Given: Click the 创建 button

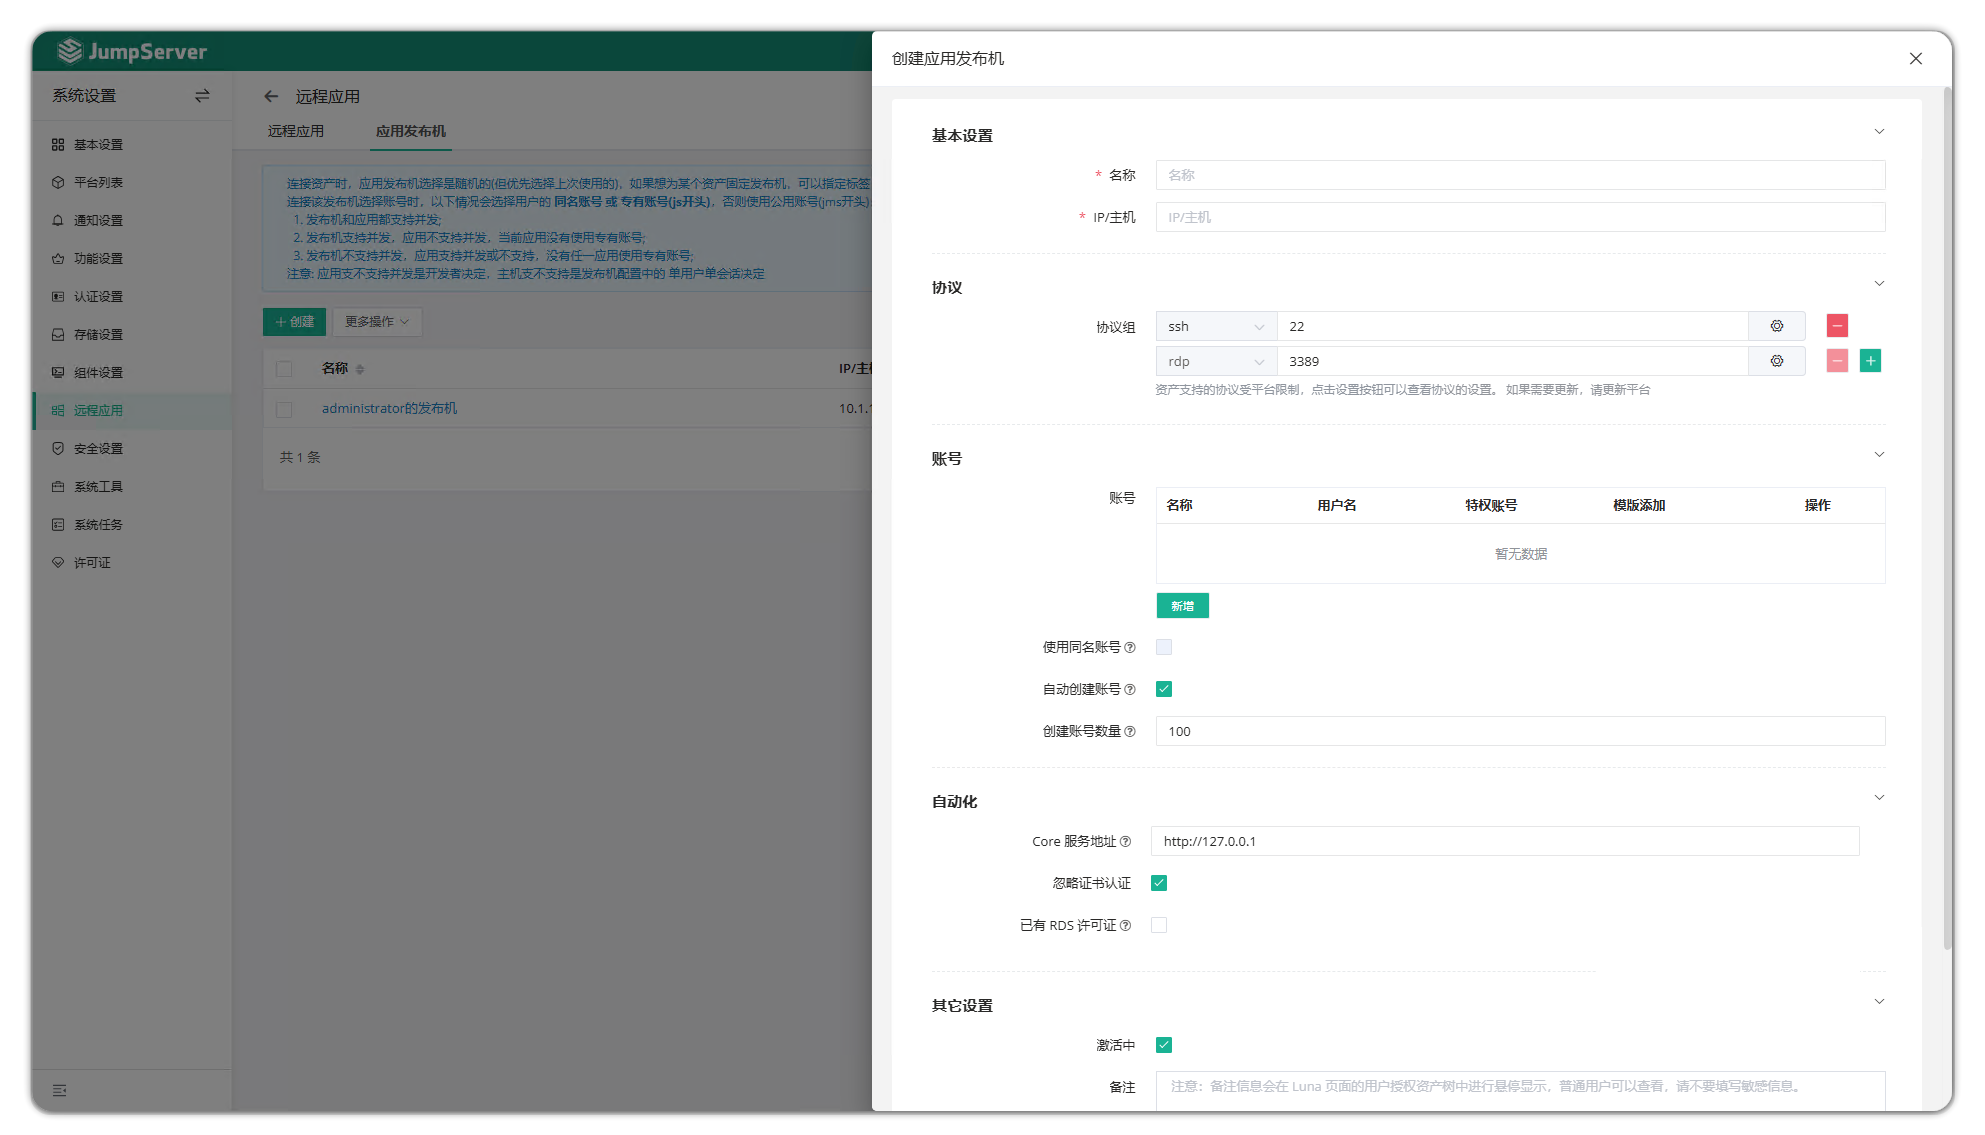Looking at the screenshot, I should pos(294,322).
